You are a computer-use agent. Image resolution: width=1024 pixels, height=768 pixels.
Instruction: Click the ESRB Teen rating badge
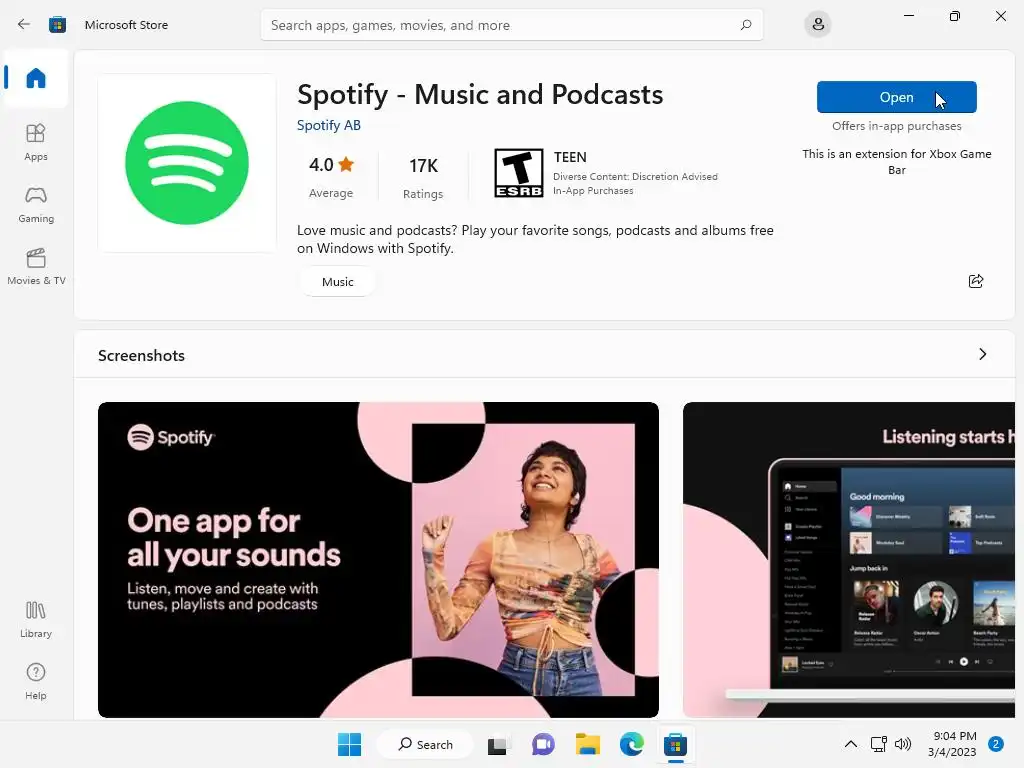point(519,173)
